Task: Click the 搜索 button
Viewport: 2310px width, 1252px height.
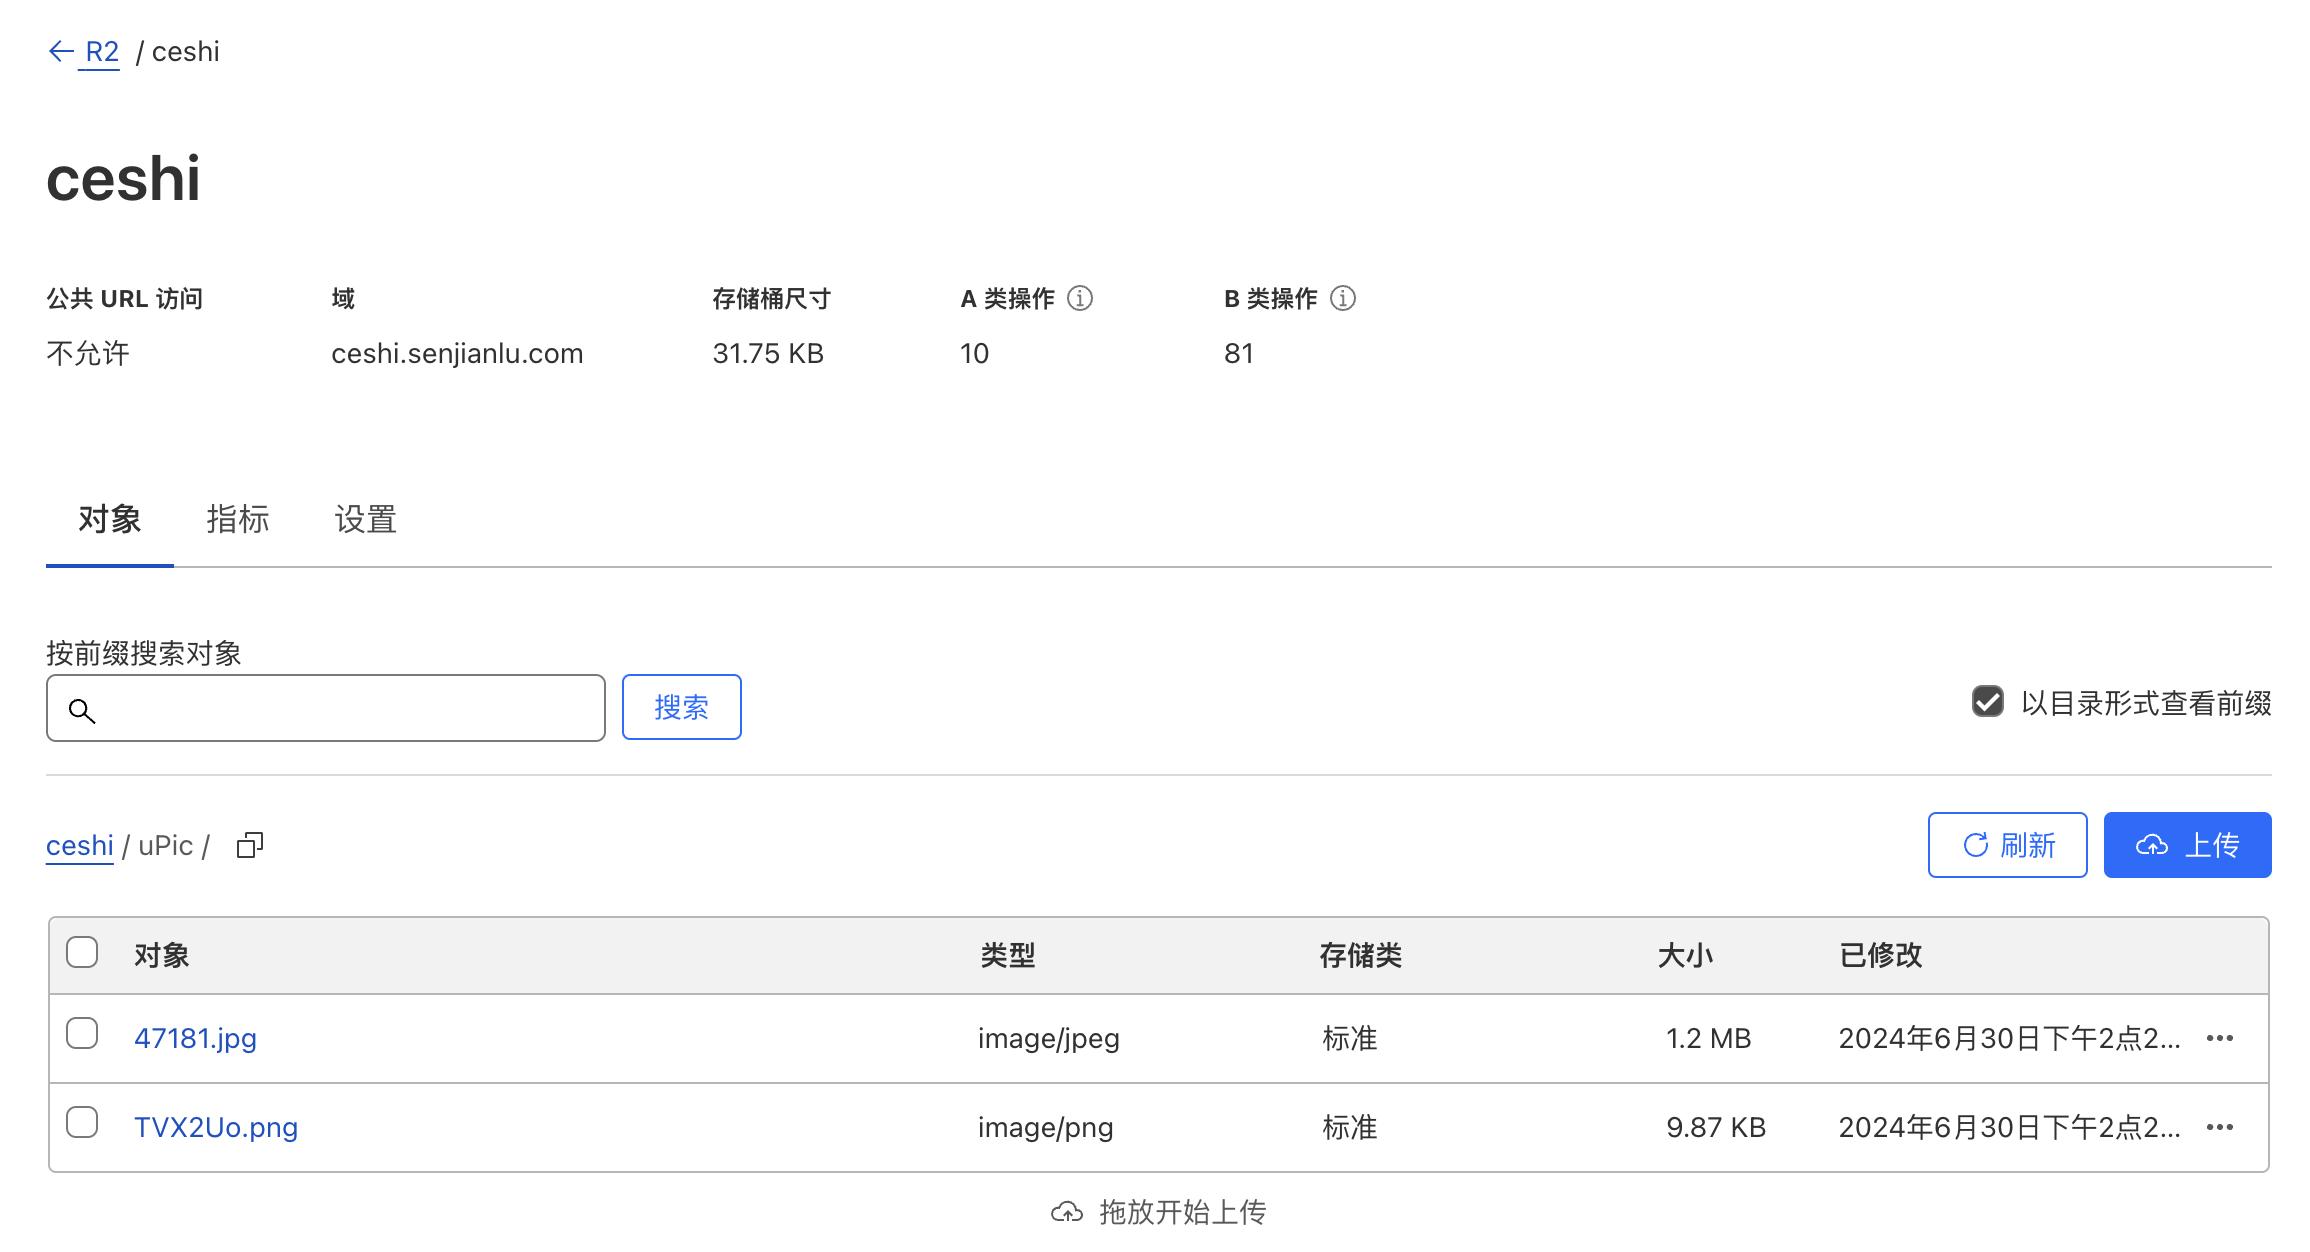Action: point(682,707)
